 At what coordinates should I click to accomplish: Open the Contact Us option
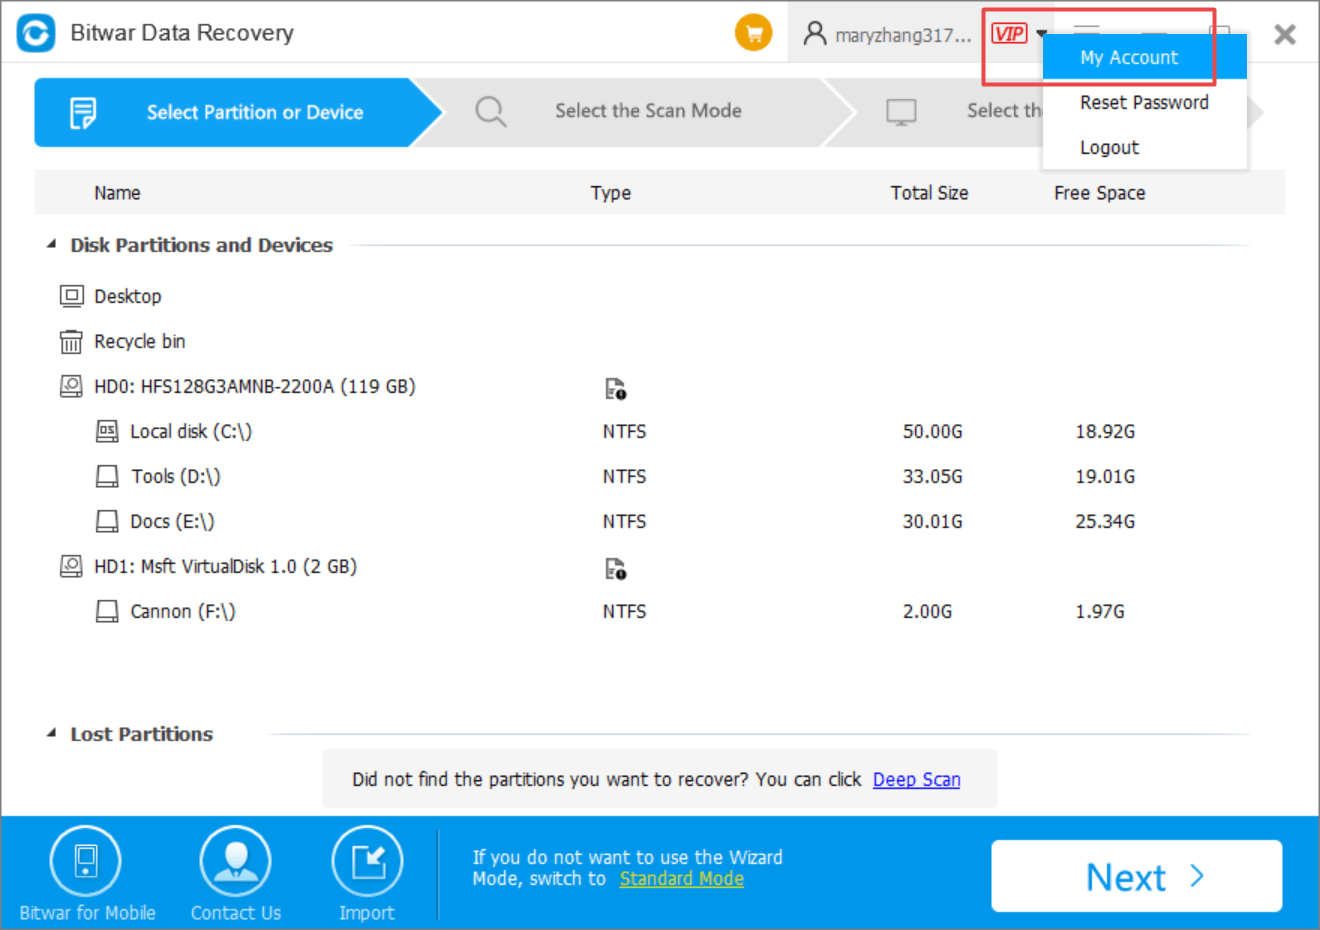click(x=236, y=874)
